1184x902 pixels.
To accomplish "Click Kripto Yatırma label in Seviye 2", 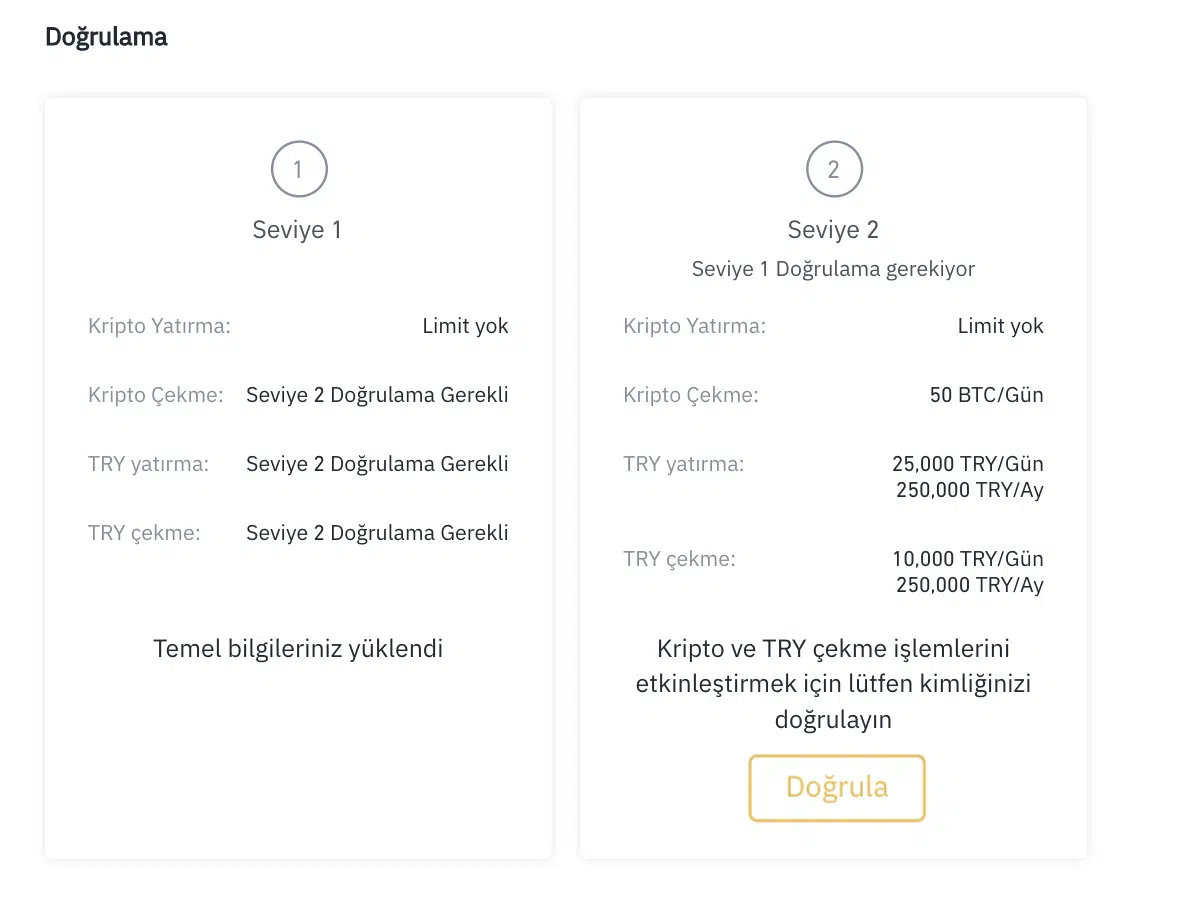I will (694, 326).
